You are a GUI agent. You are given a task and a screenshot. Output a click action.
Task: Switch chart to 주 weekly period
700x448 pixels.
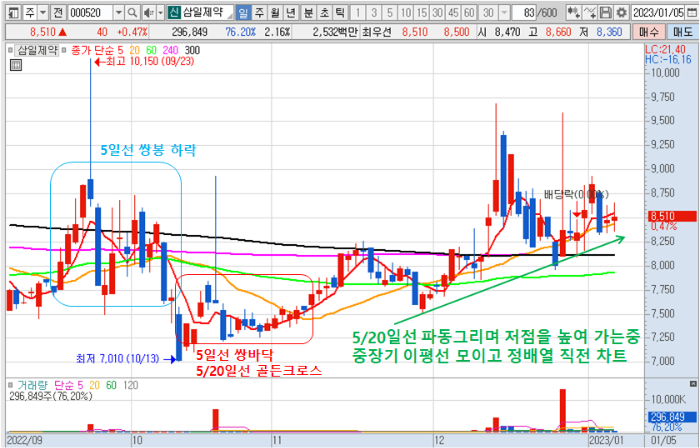point(259,12)
